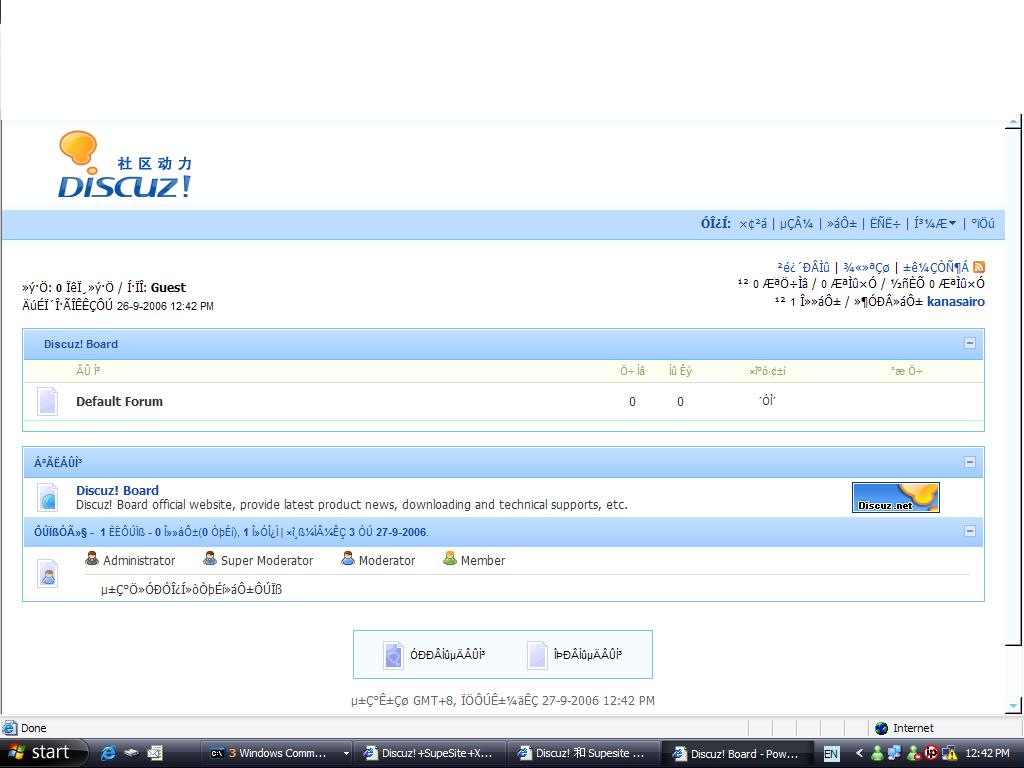Open the RSS feed icon
Image resolution: width=1024 pixels, height=768 pixels.
click(978, 267)
